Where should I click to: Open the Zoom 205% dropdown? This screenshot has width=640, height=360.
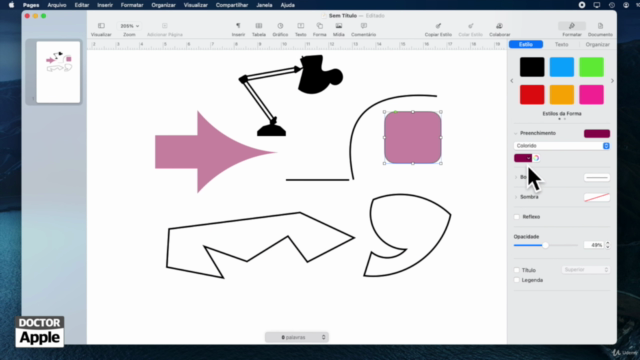coord(129,26)
